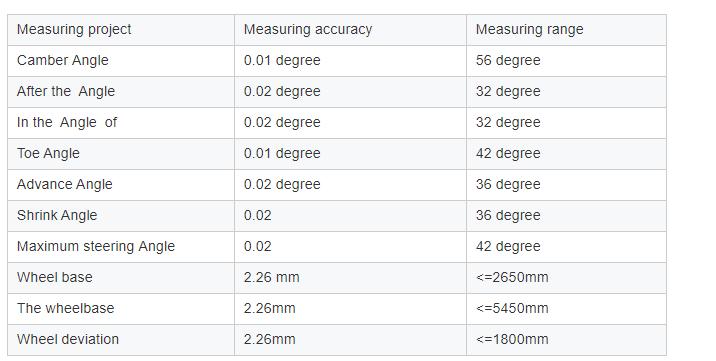Select the Shrink Angle cell
The image size is (716, 361).
[121, 216]
